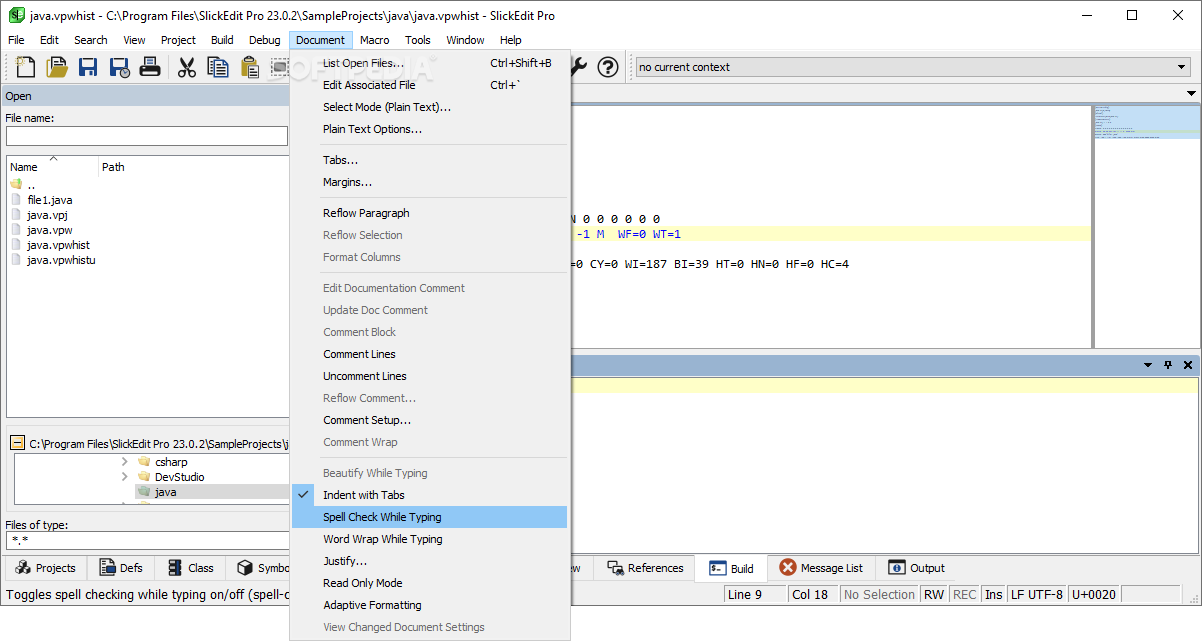
Task: Click the Open File folder icon
Action: (57, 67)
